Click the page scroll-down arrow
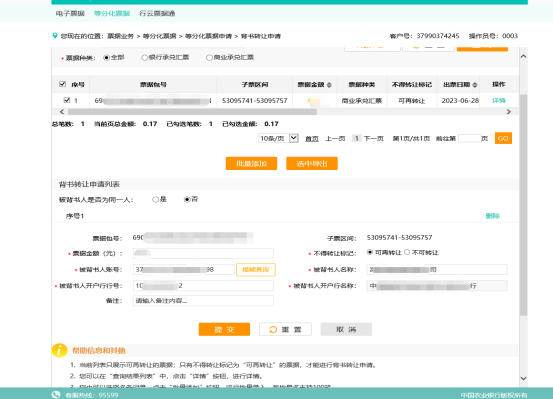 (x=523, y=379)
